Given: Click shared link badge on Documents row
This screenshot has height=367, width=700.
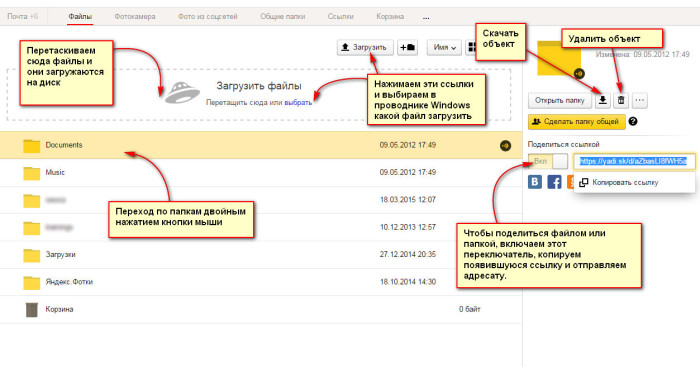Looking at the screenshot, I should [x=505, y=145].
